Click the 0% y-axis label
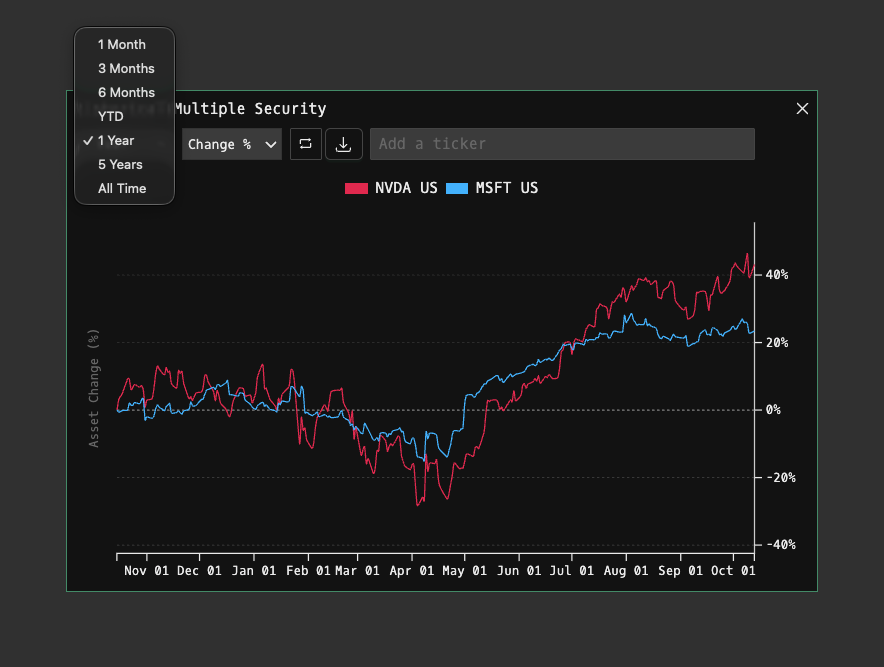Viewport: 884px width, 667px height. tap(773, 410)
